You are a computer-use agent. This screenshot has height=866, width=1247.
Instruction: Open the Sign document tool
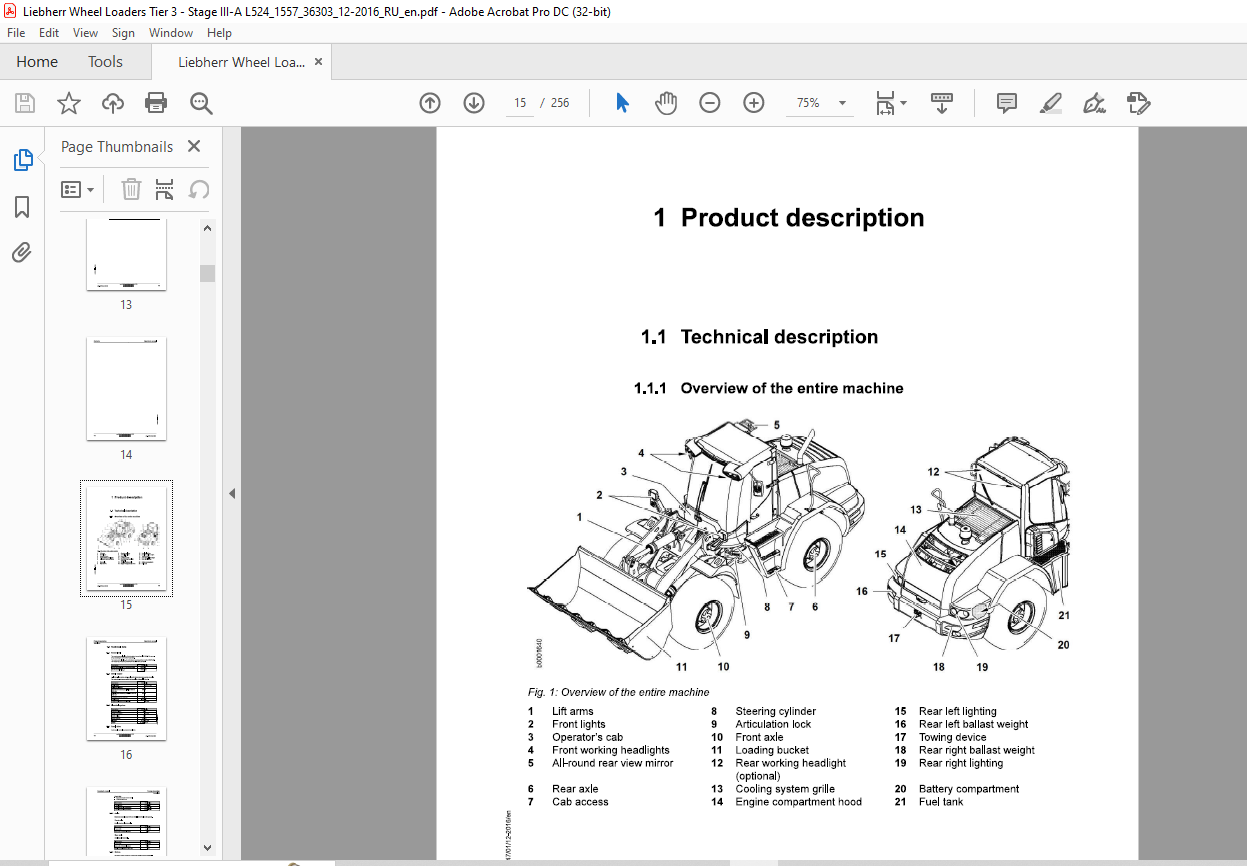coord(1094,103)
